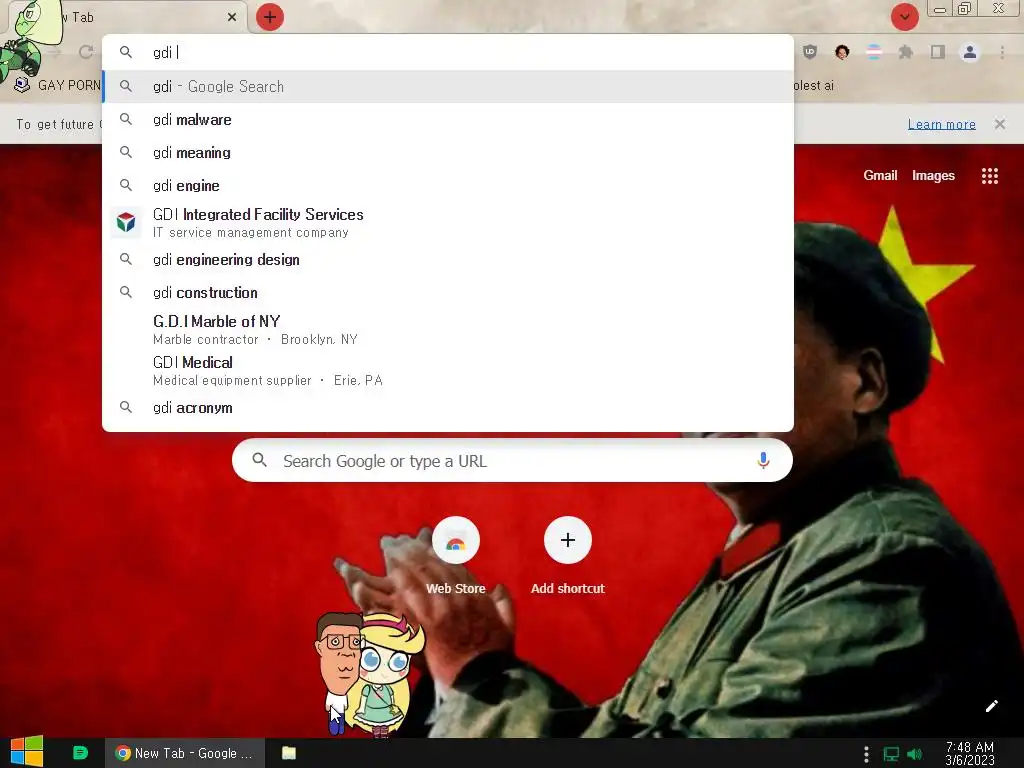Open the Google apps grid icon
Screen dimensions: 1024x768
point(989,176)
